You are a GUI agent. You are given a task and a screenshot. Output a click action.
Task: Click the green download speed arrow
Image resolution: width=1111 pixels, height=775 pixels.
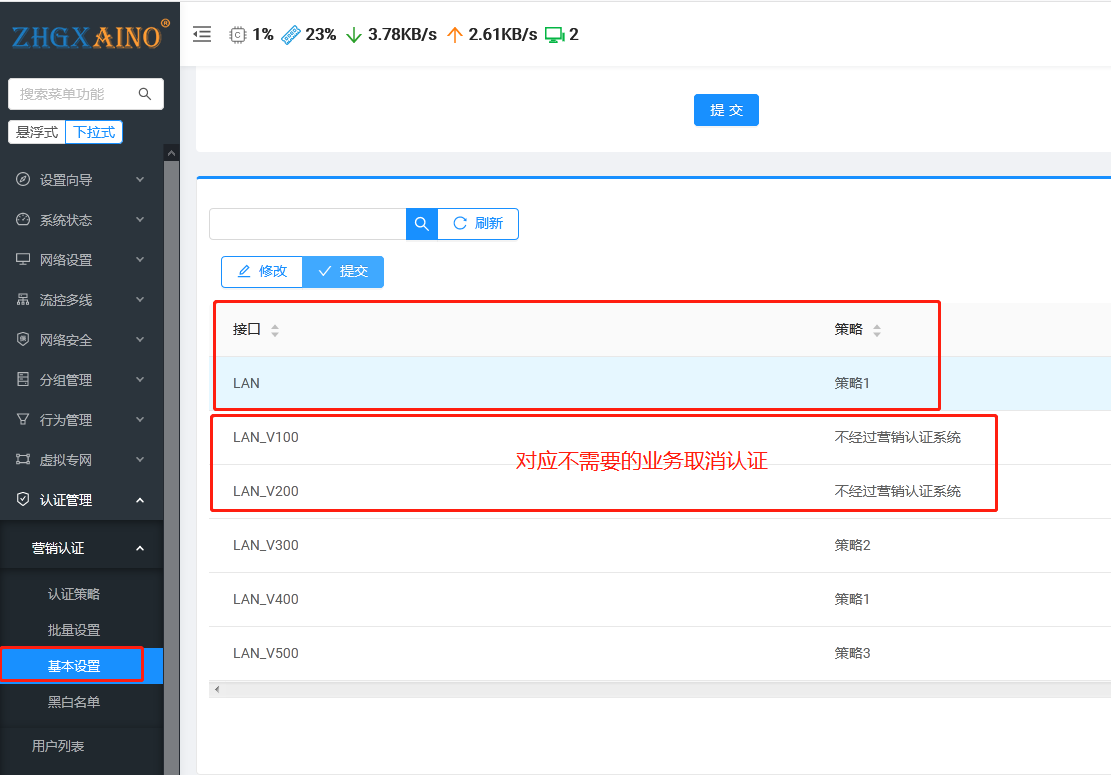tap(353, 34)
